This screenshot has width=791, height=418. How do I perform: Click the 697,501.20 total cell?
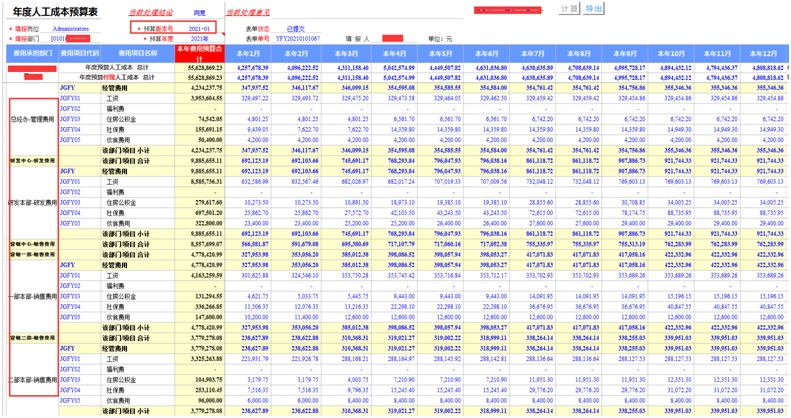[200, 213]
